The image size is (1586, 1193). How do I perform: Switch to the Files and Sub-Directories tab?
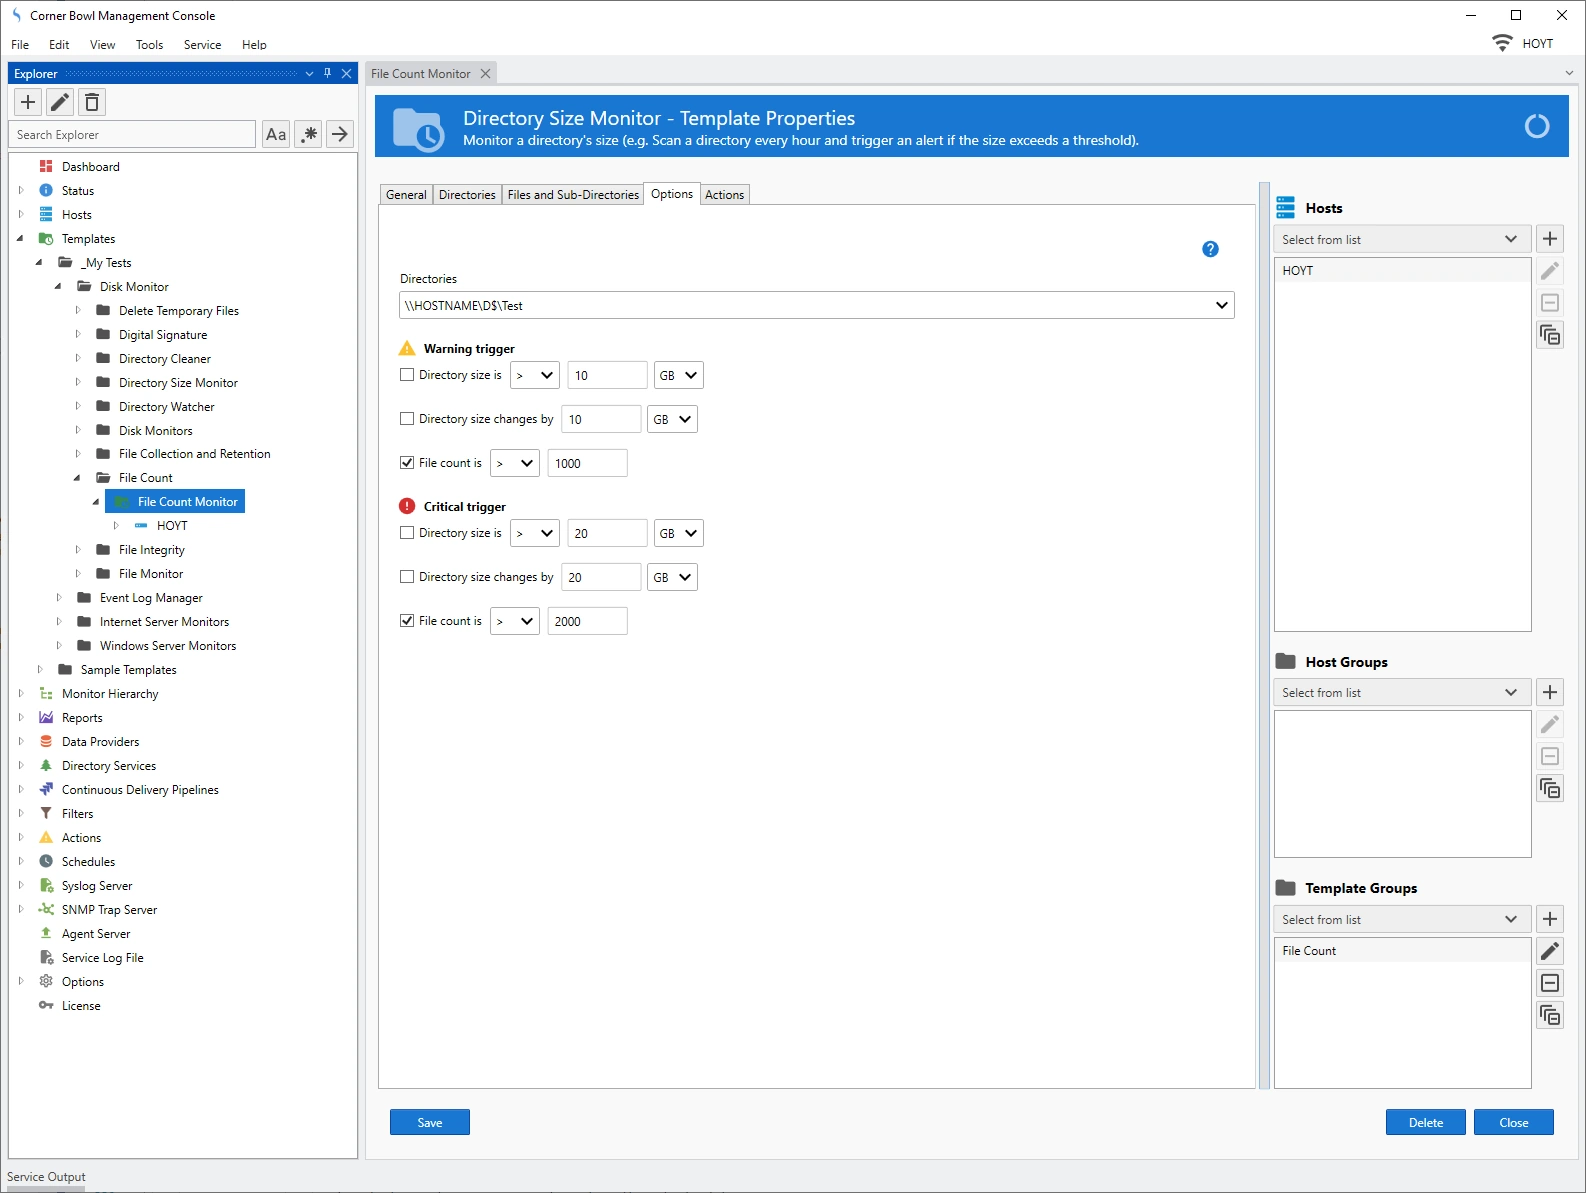(x=572, y=195)
